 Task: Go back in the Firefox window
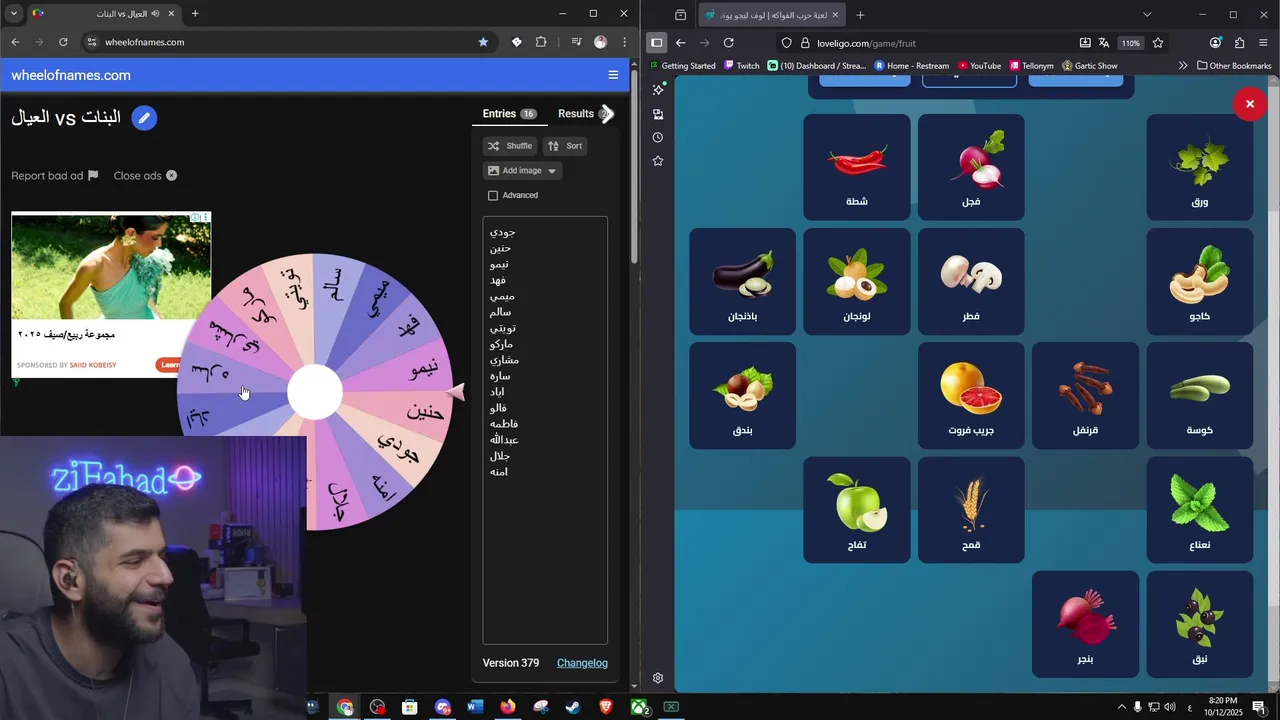(680, 43)
